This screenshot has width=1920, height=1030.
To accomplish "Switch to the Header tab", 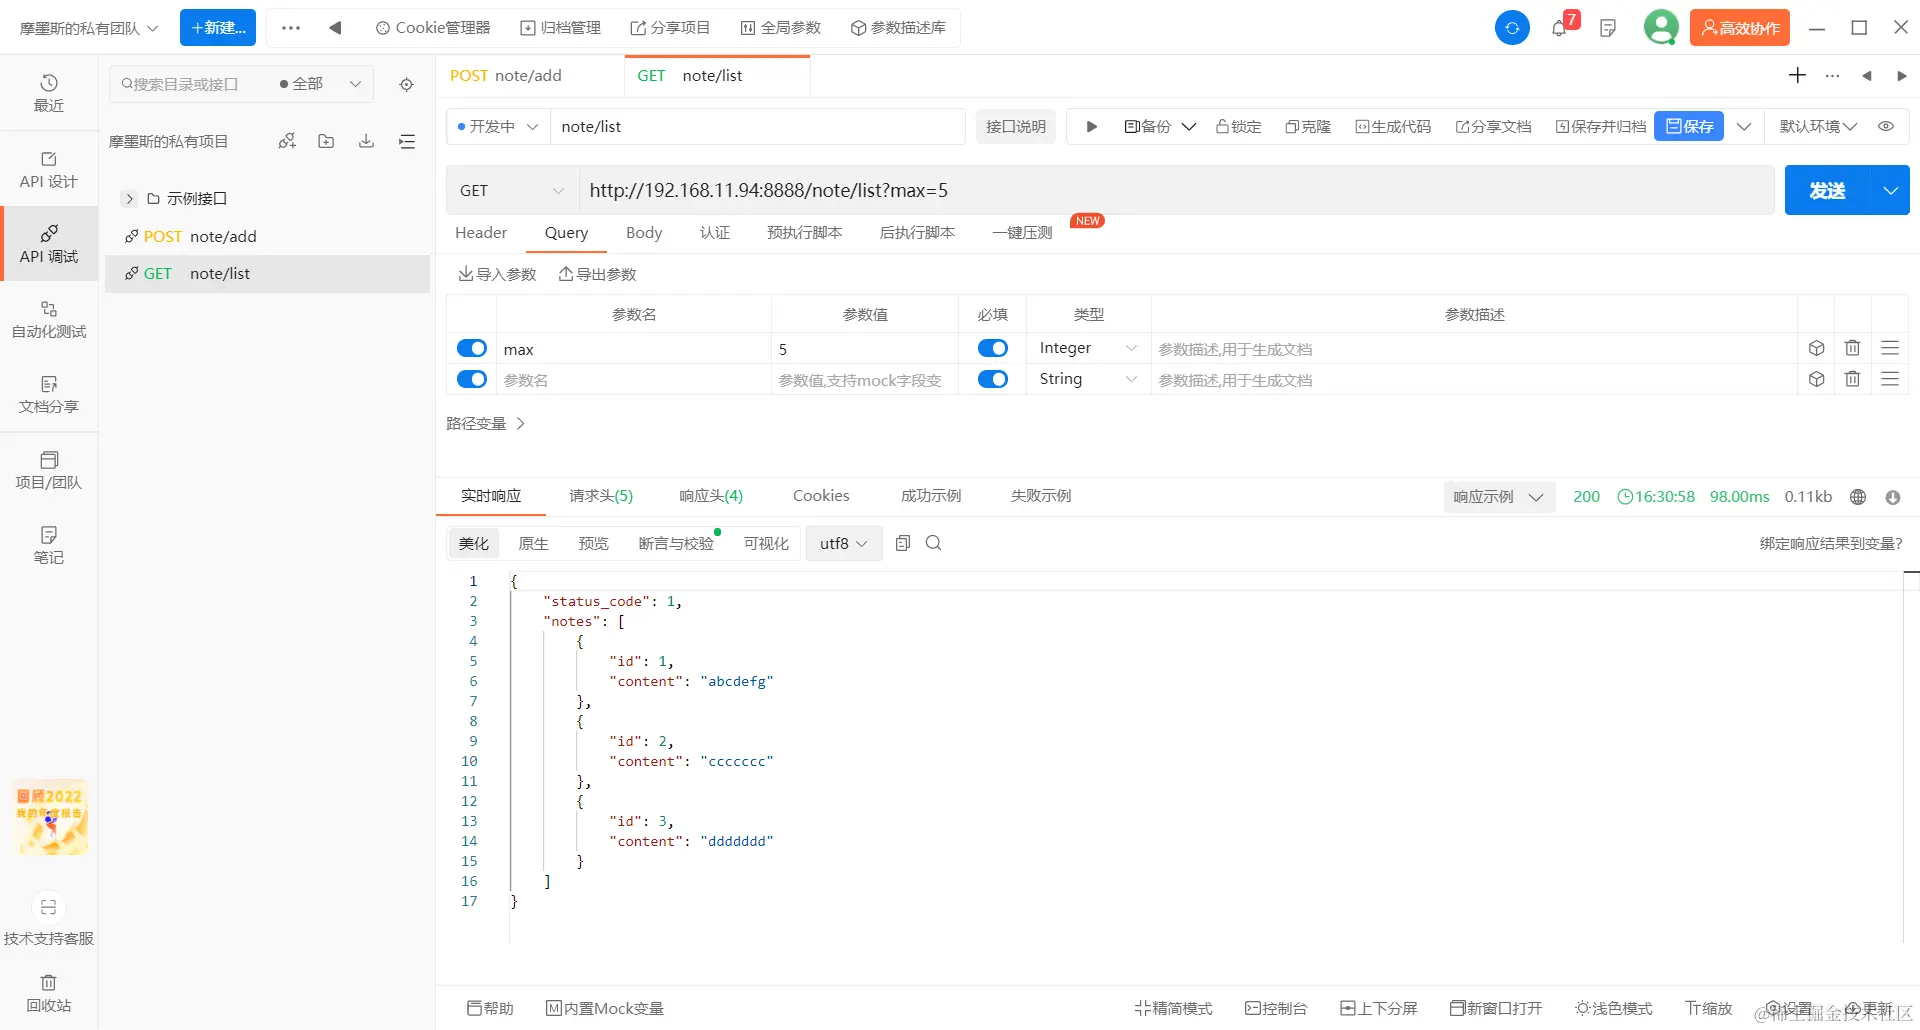I will coord(481,233).
